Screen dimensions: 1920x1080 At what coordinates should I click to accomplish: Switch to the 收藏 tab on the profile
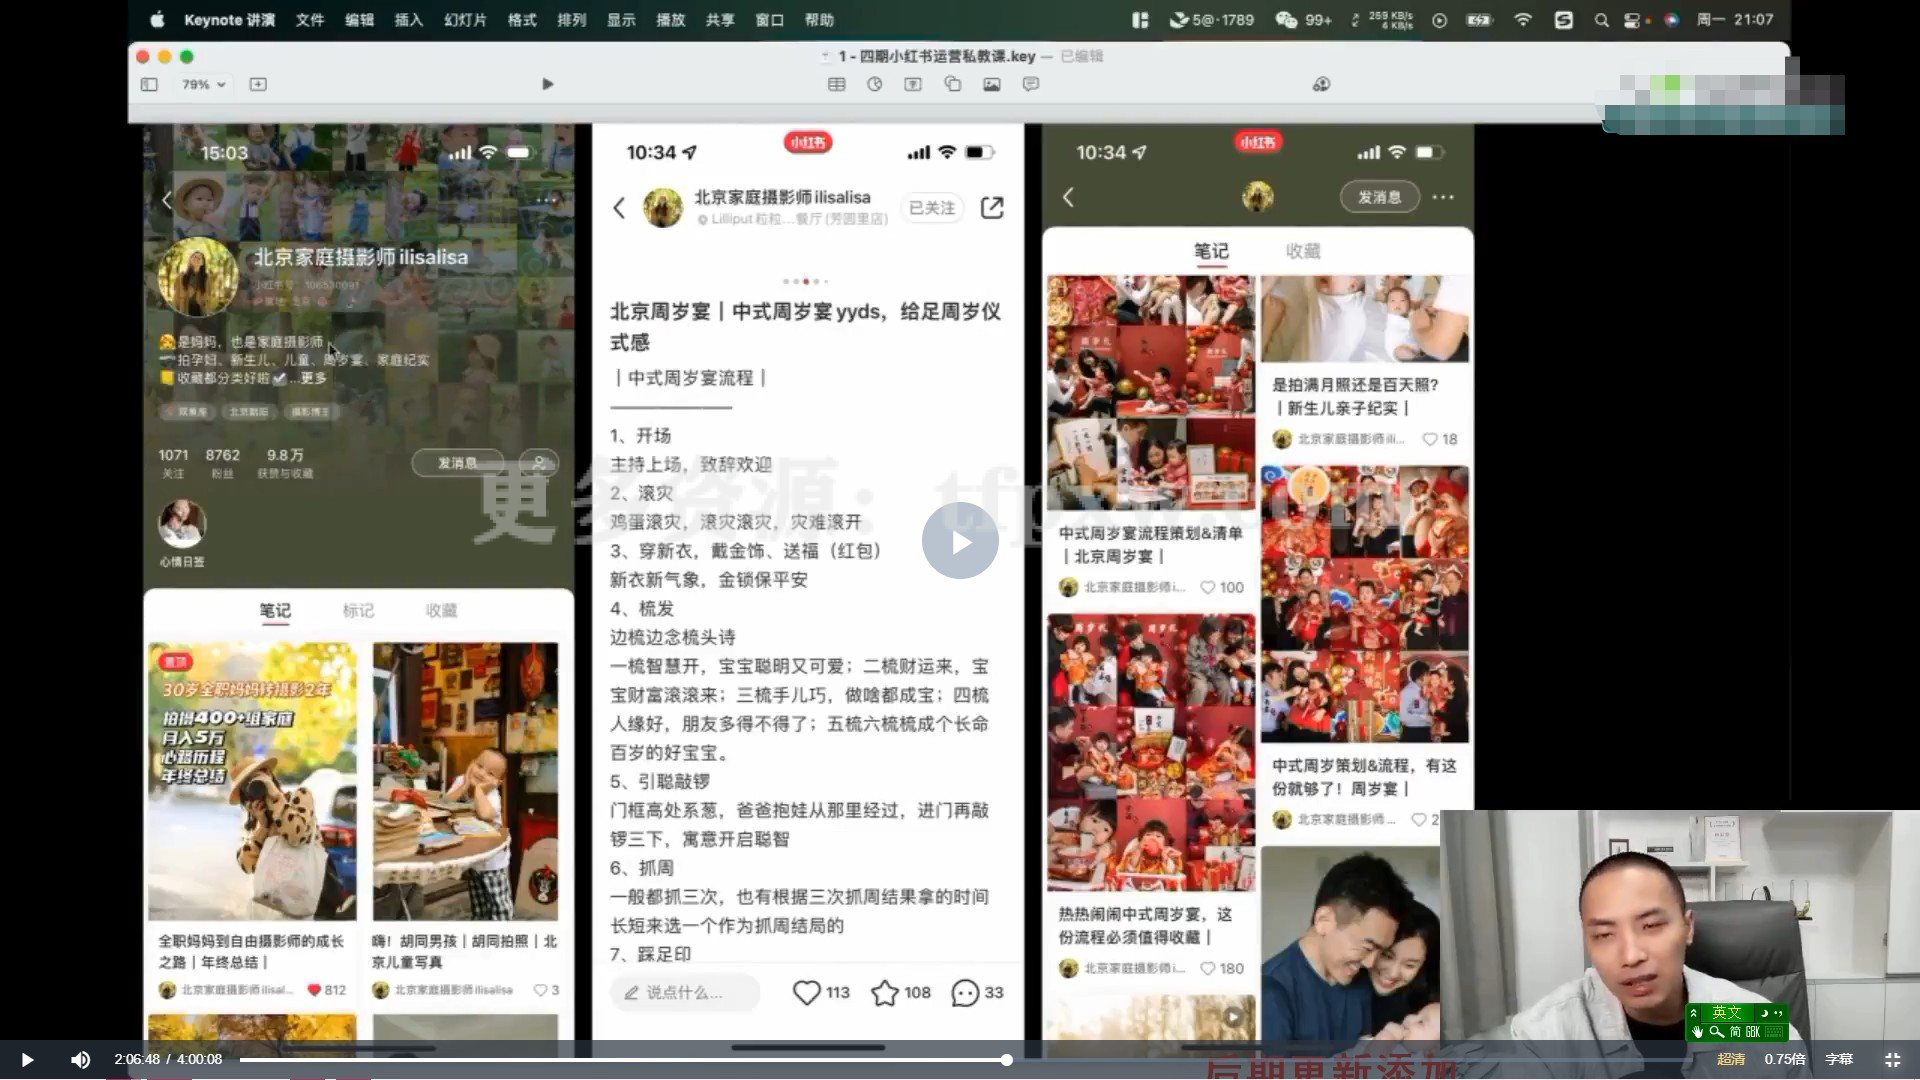tap(1305, 251)
